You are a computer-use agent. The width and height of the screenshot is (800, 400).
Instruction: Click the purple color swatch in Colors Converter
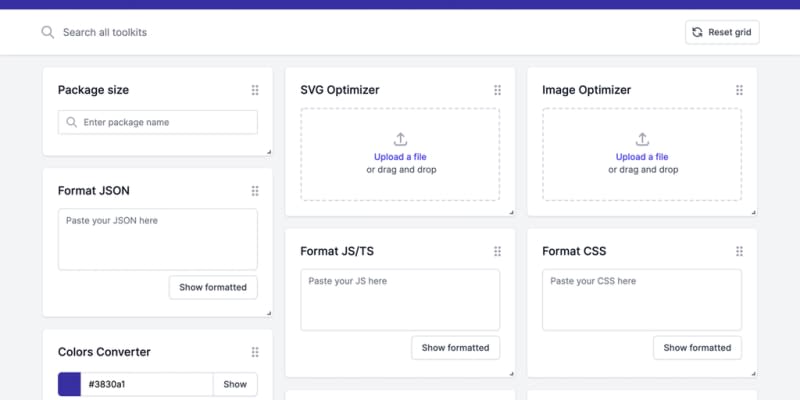click(x=70, y=384)
